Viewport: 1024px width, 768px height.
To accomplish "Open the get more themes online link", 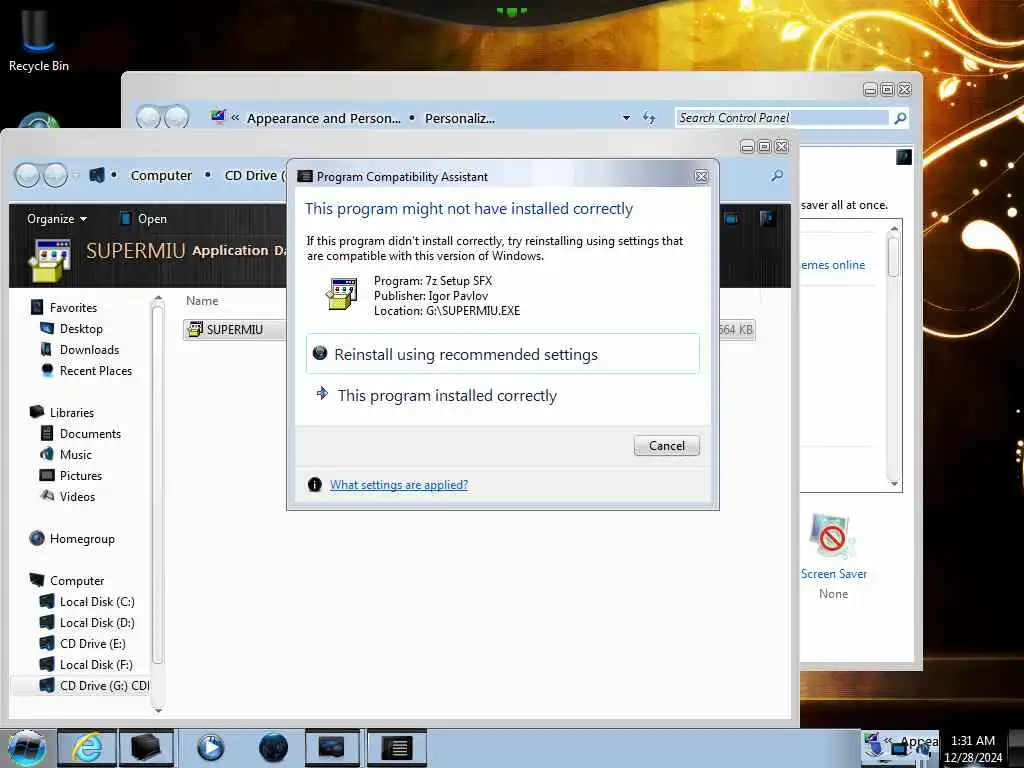I will pyautogui.click(x=833, y=264).
